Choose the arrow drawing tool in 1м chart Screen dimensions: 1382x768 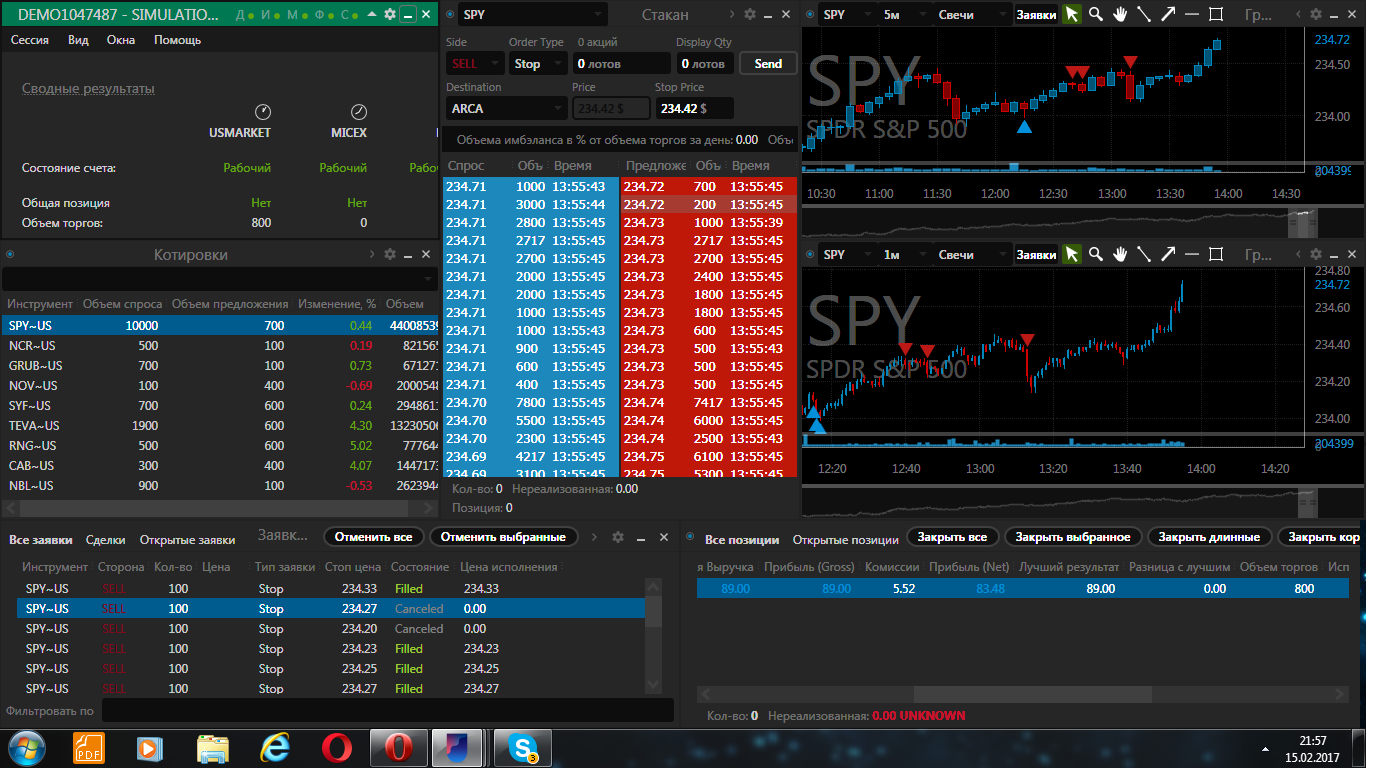click(x=1167, y=254)
